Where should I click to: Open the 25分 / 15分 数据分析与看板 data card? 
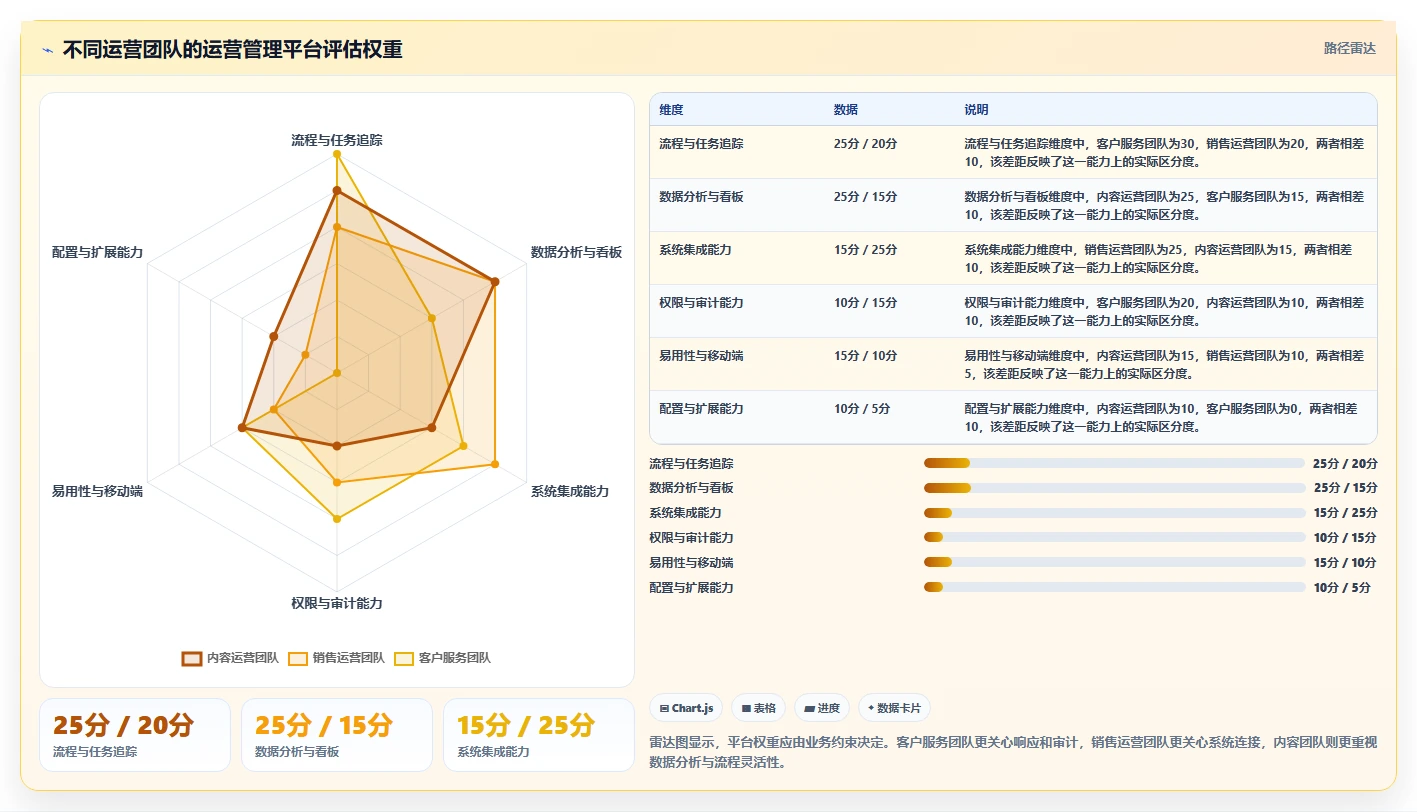click(337, 735)
